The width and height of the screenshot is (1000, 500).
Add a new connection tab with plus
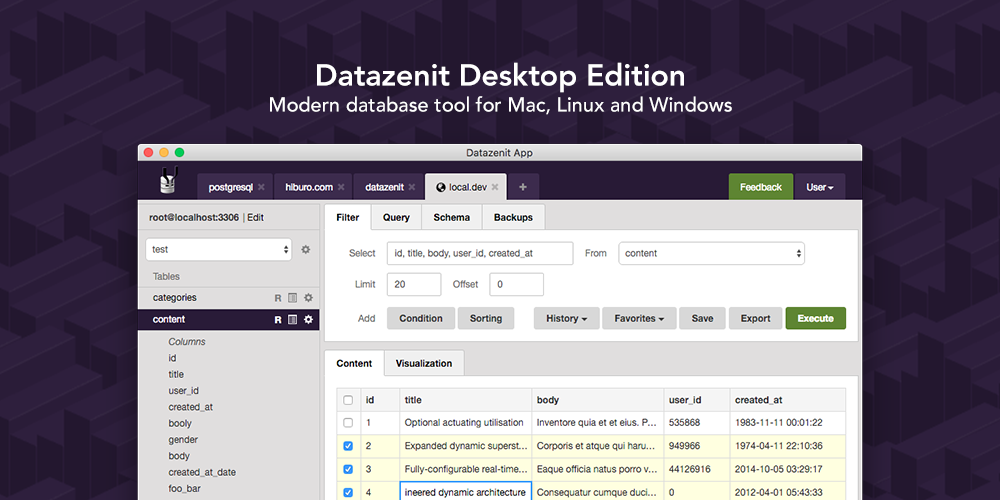(x=523, y=187)
